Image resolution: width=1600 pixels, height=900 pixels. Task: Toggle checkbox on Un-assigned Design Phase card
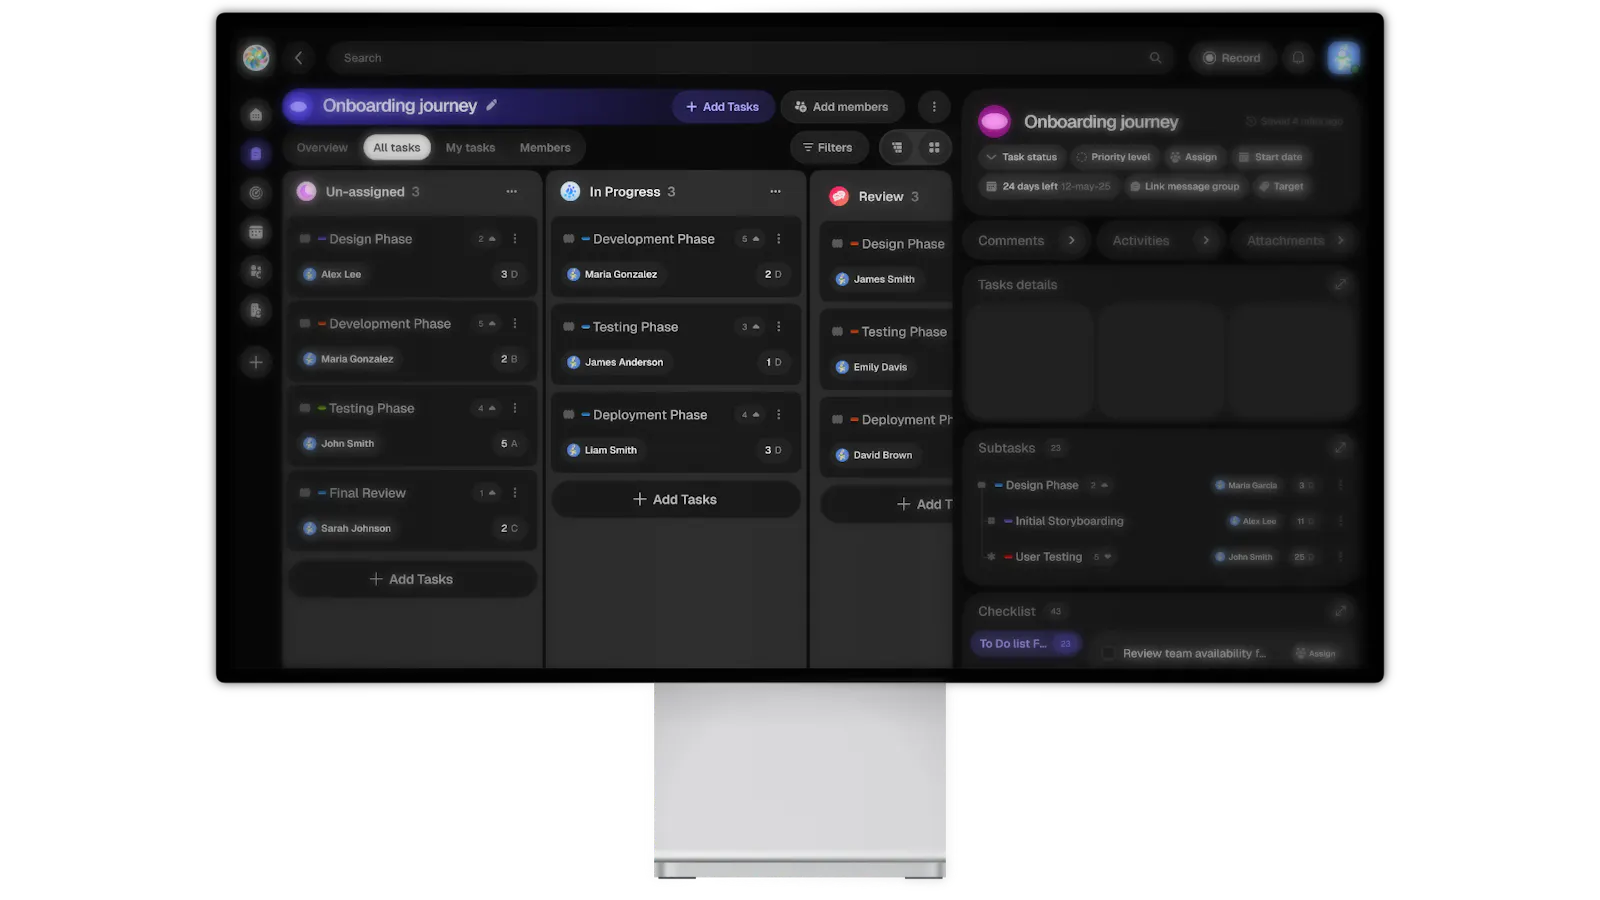point(305,239)
